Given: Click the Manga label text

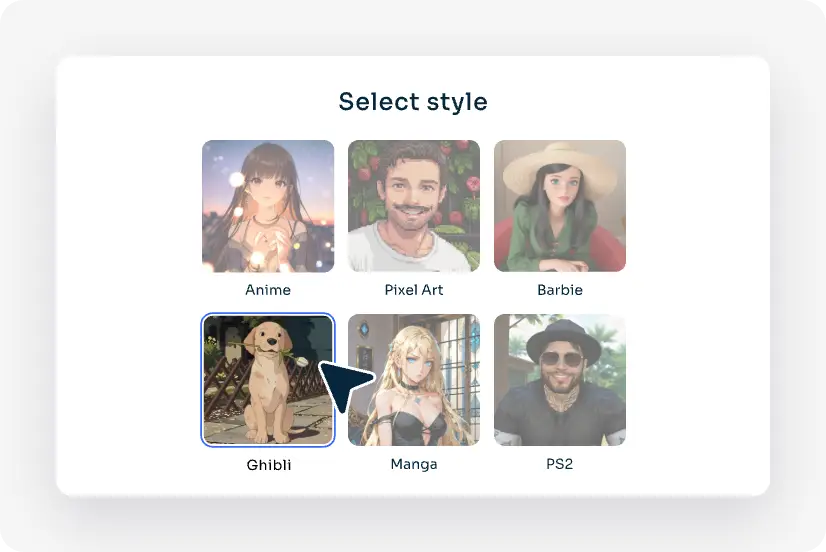Looking at the screenshot, I should coord(414,464).
